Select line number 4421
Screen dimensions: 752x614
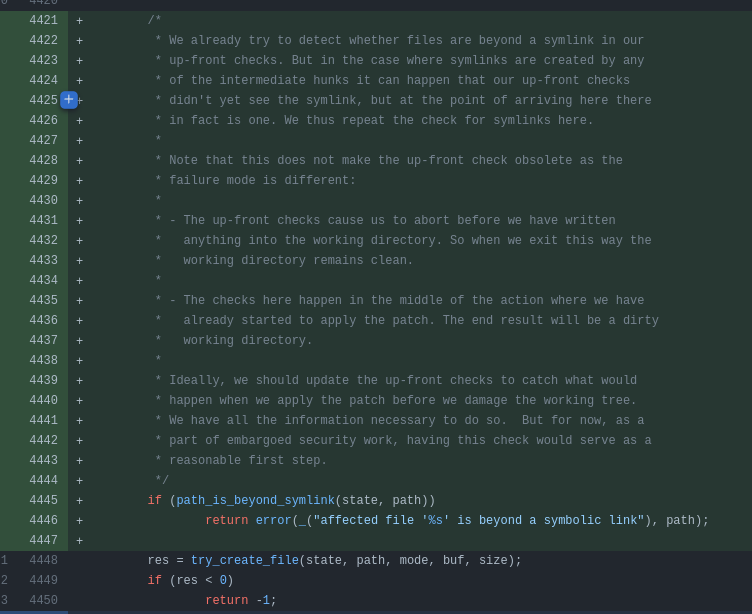click(43, 21)
